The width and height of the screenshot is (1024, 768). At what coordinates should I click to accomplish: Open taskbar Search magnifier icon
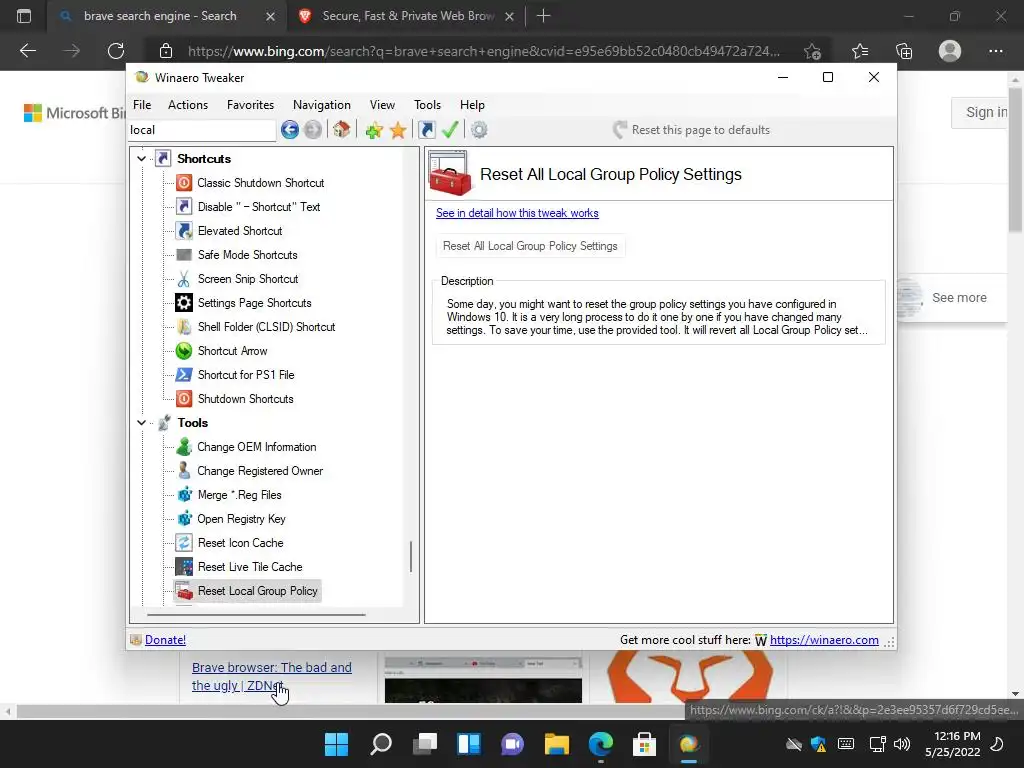coord(381,744)
